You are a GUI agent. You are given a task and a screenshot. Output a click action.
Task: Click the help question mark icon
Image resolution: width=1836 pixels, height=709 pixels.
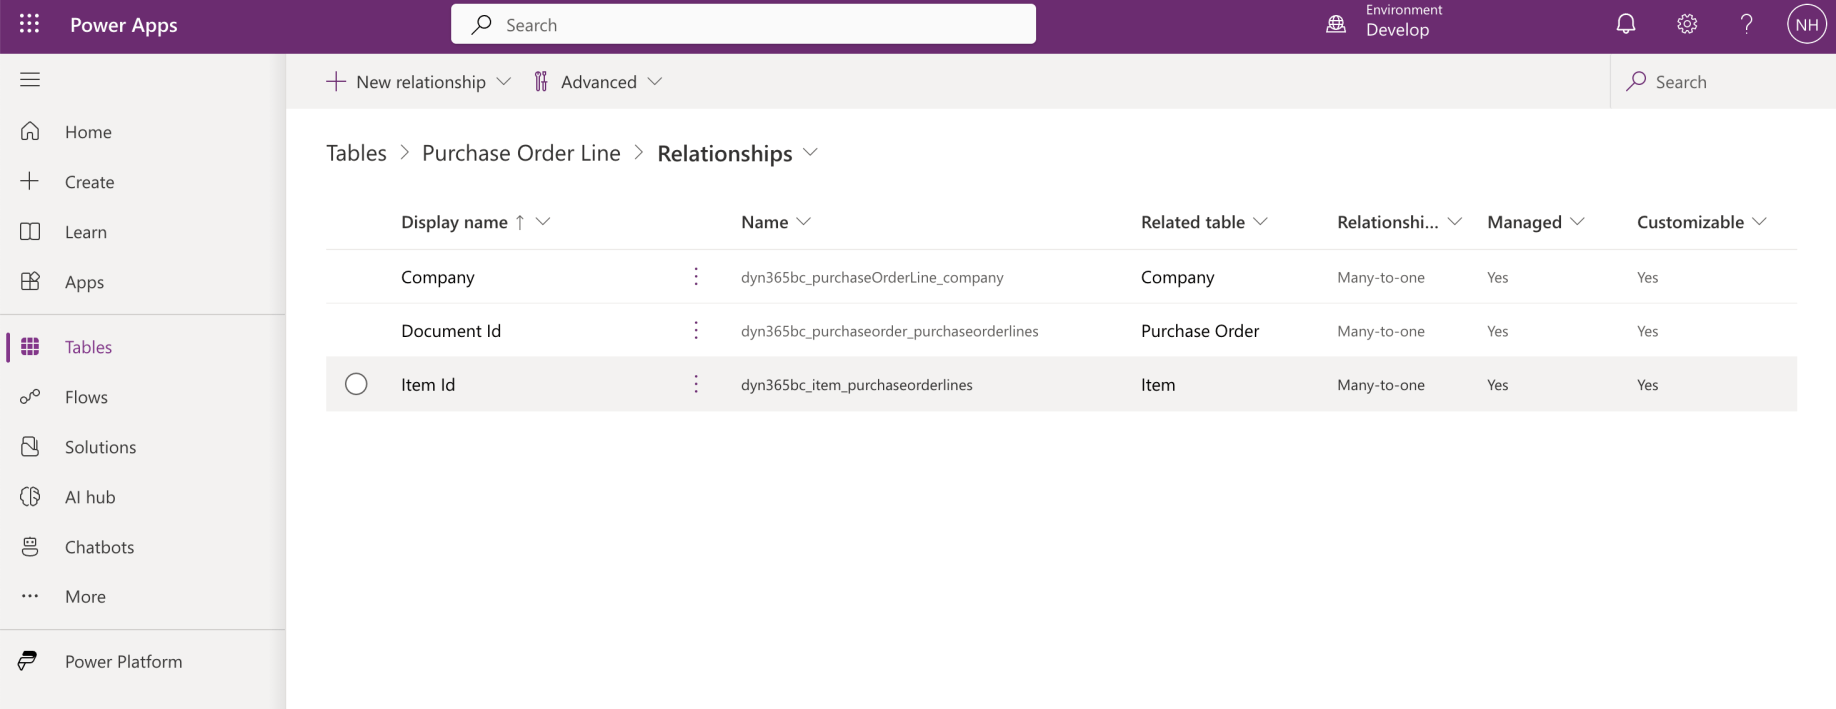pos(1746,24)
